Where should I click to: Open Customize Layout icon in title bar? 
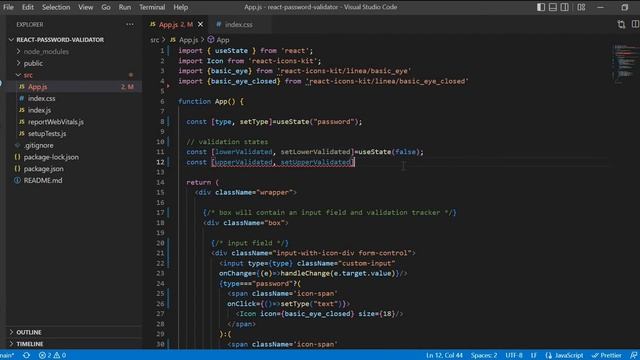tap(581, 7)
